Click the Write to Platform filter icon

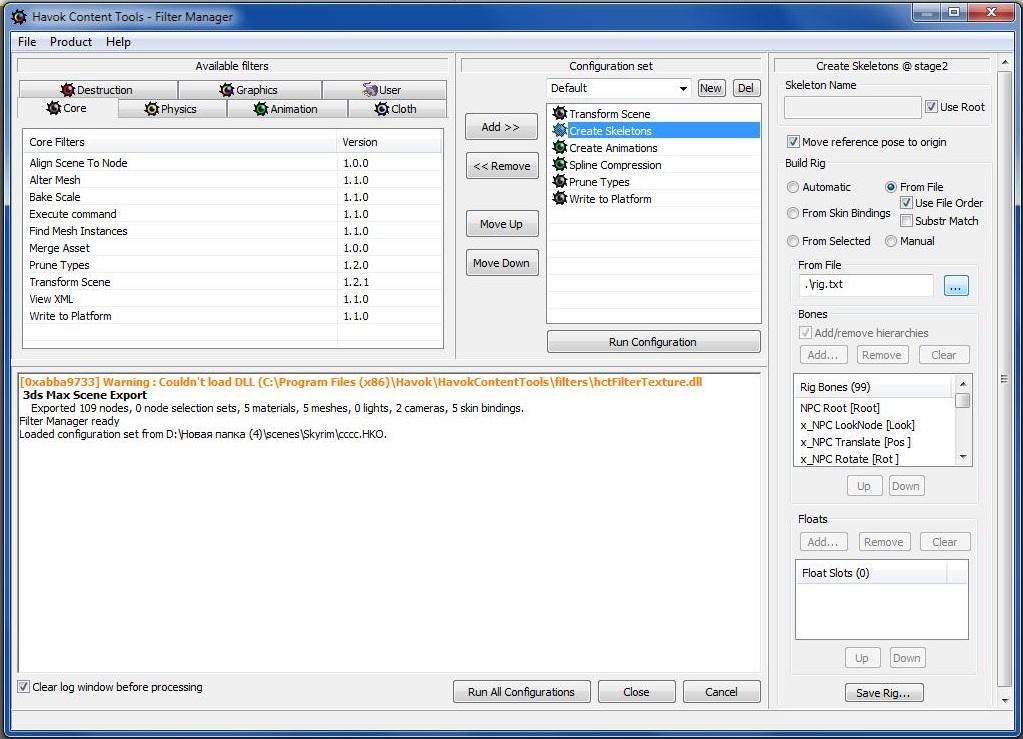[559, 198]
